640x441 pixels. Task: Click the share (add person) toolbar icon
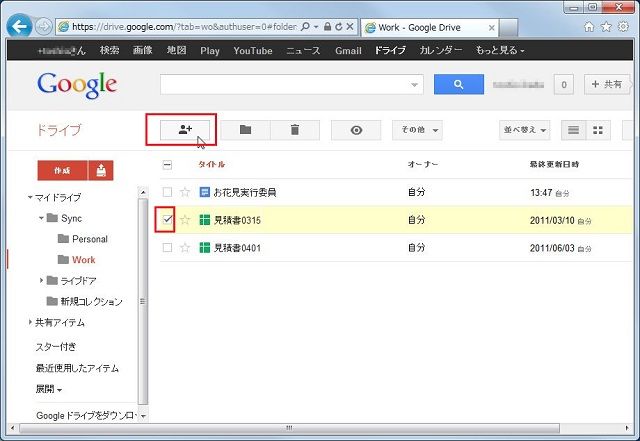(185, 130)
